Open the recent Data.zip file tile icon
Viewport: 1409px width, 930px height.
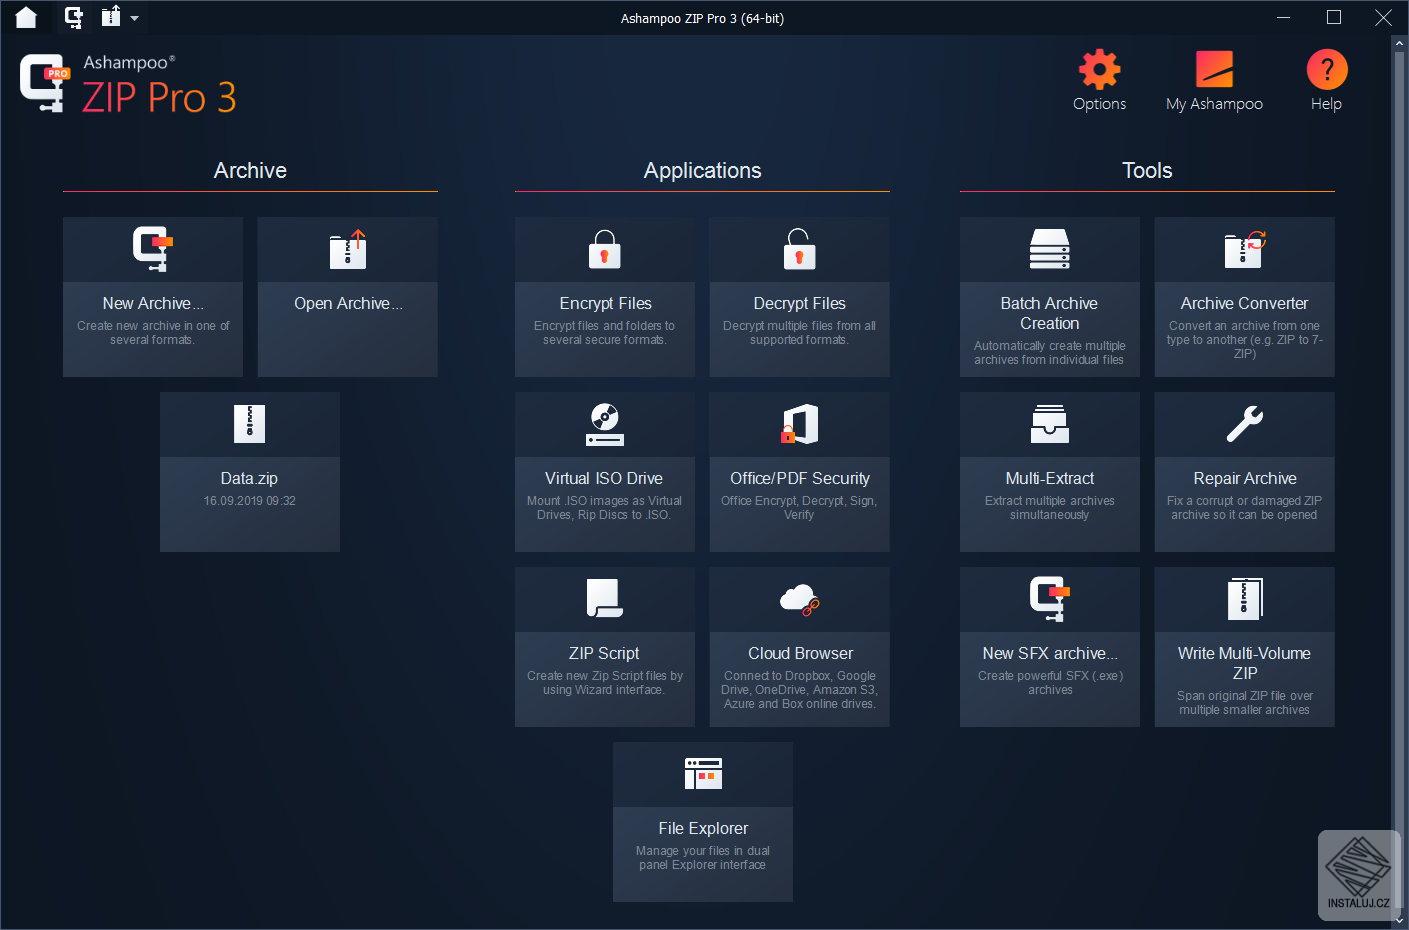(x=250, y=424)
